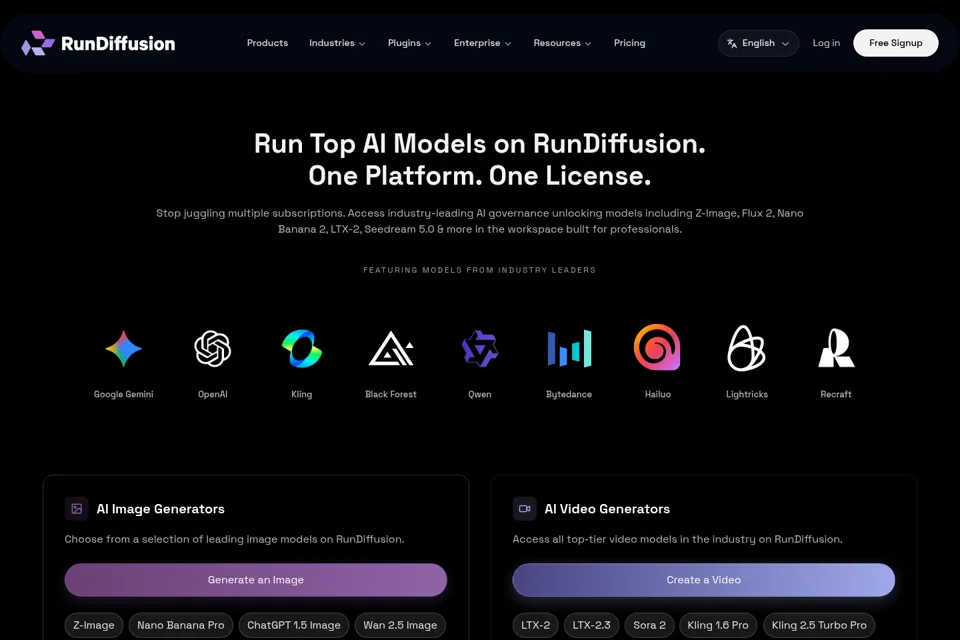This screenshot has width=960, height=640.
Task: Click the Kling label under its logo
Action: 302,394
